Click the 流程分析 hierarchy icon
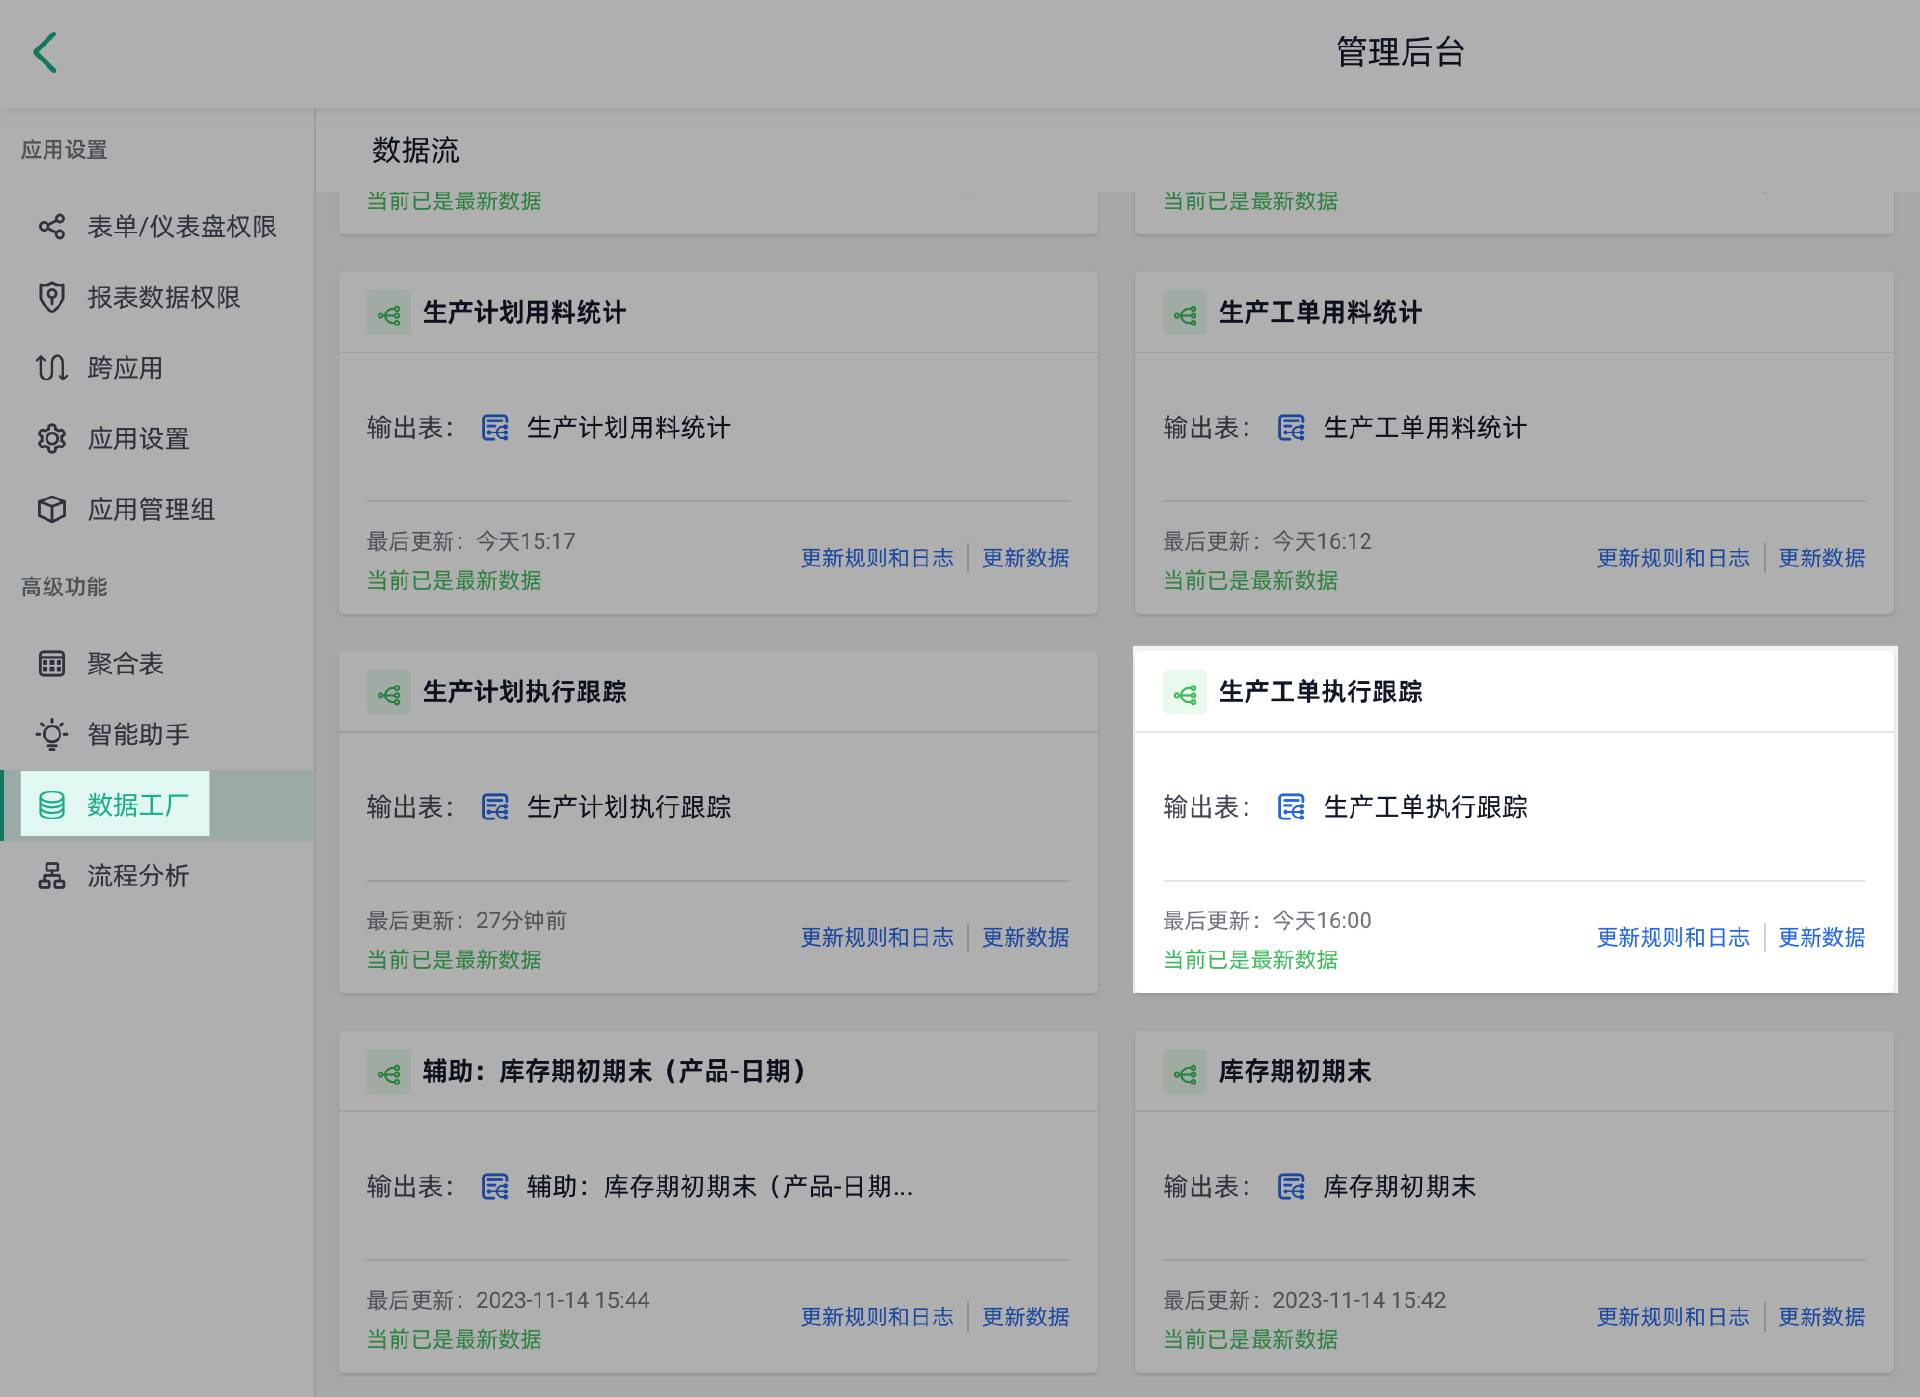Image resolution: width=1920 pixels, height=1397 pixels. click(52, 876)
